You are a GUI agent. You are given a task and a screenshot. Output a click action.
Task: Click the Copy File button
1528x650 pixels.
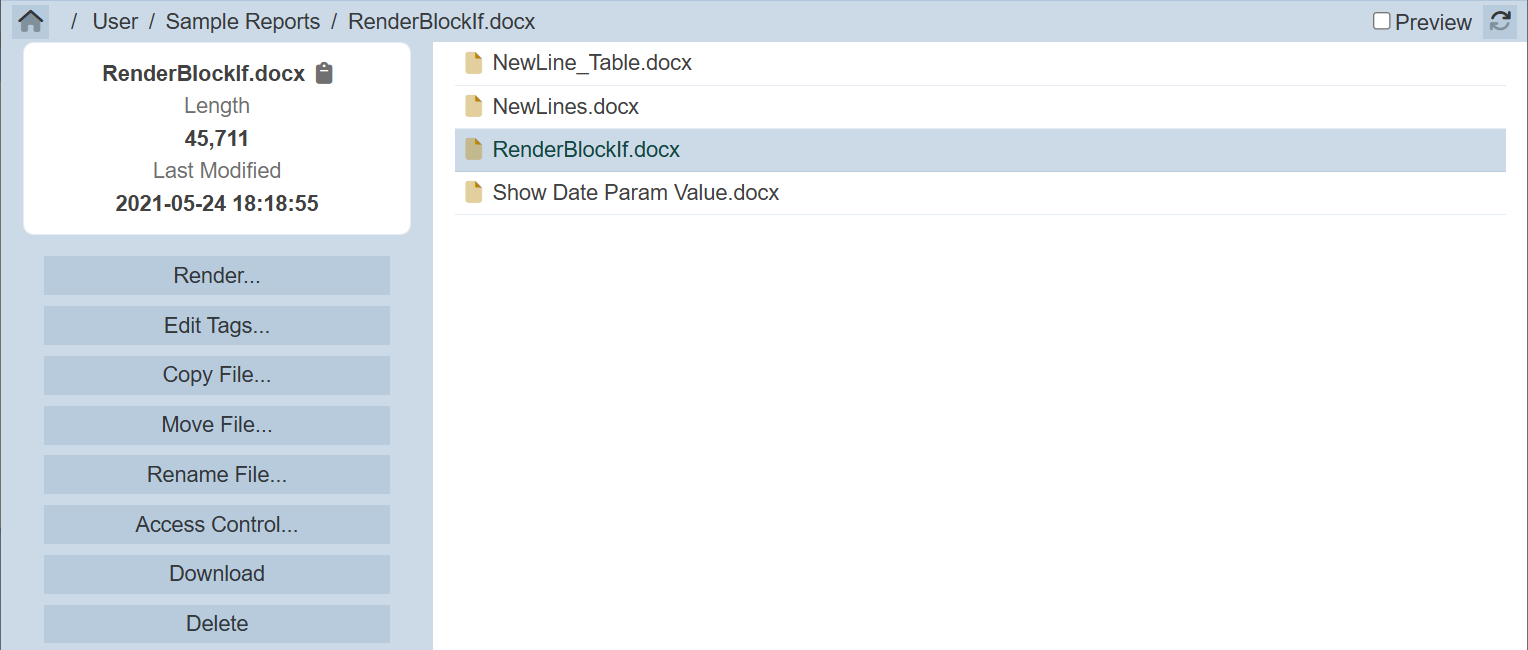pyautogui.click(x=217, y=375)
